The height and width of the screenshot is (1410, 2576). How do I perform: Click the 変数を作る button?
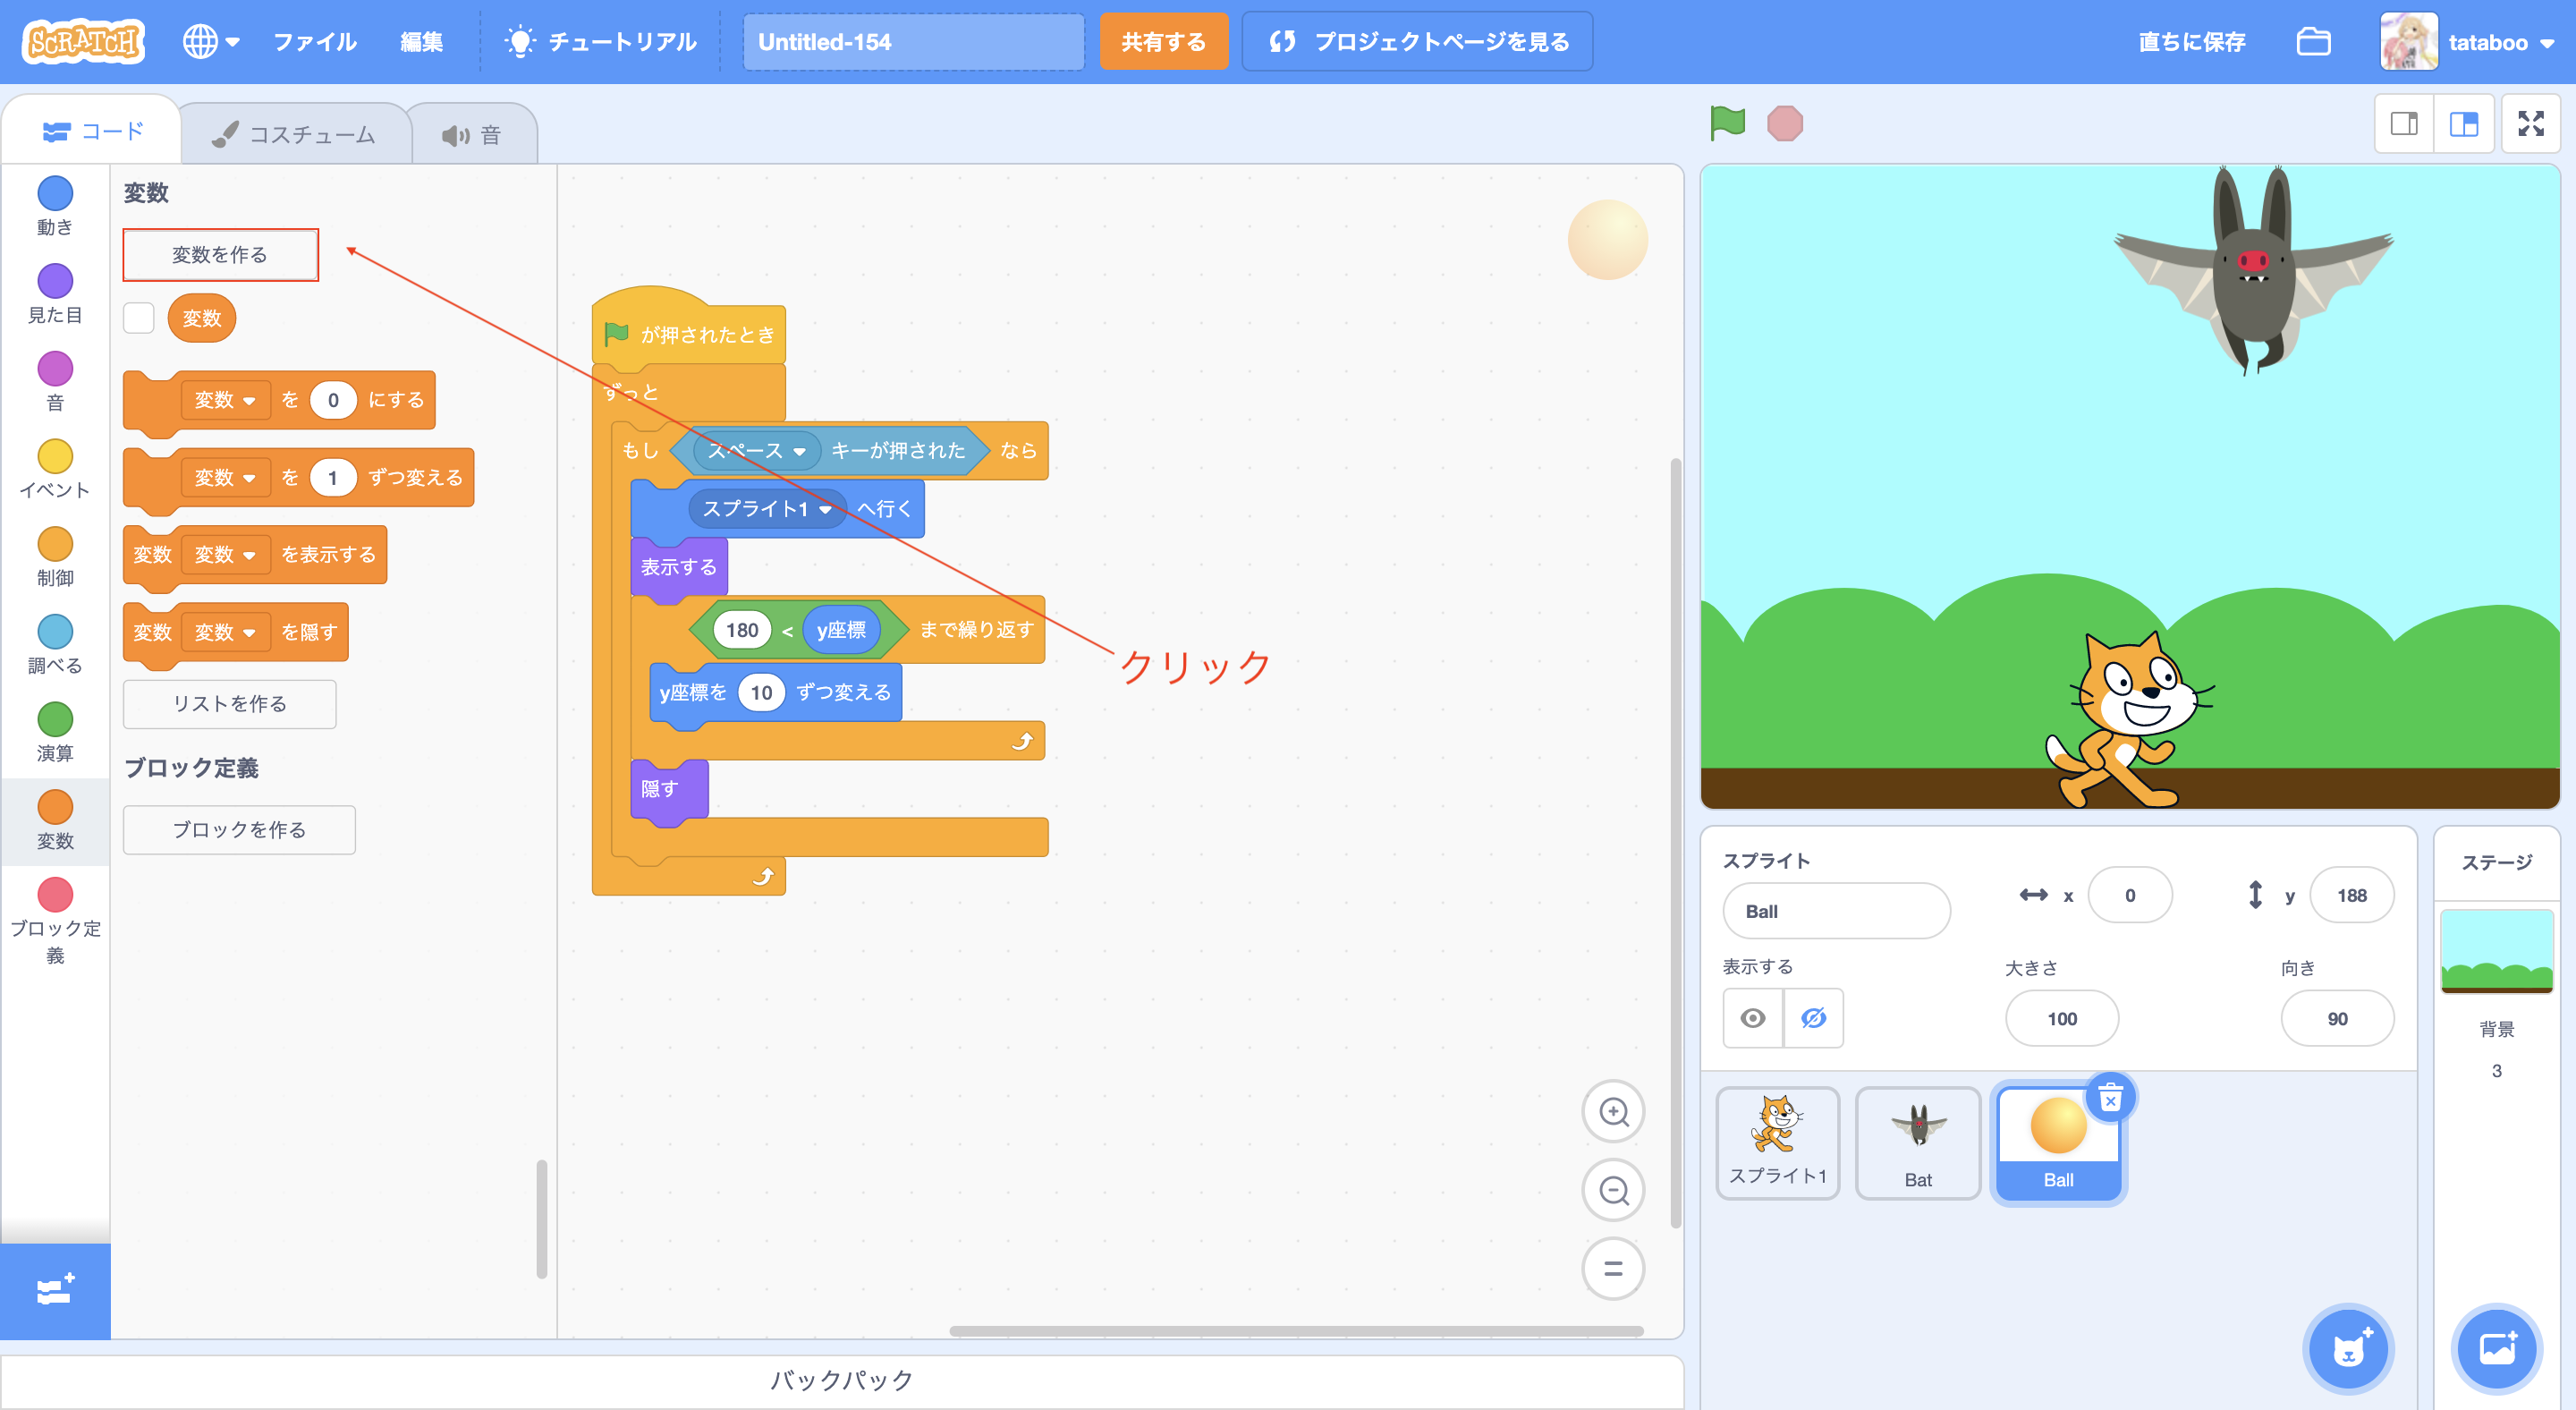pyautogui.click(x=220, y=255)
